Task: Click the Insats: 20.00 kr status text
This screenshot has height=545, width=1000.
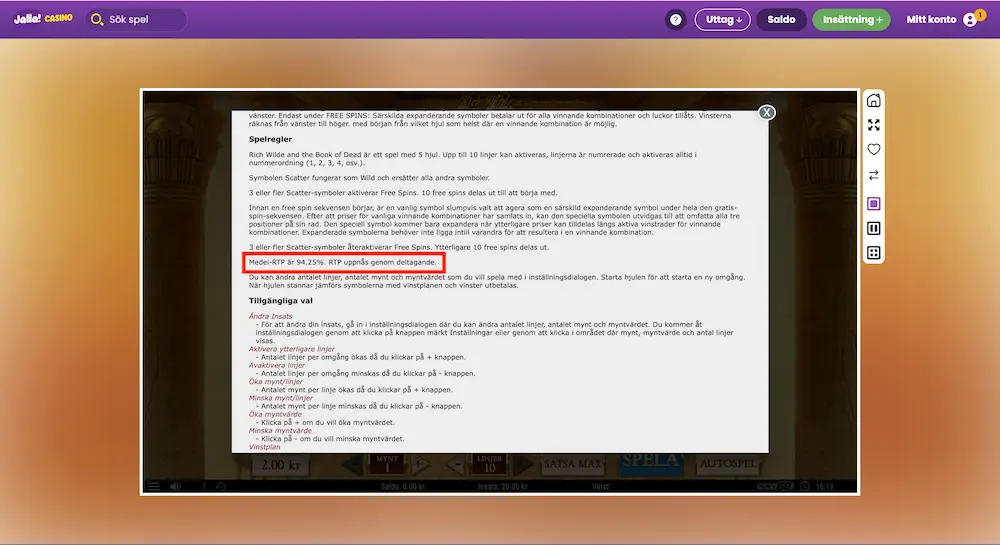Action: pyautogui.click(x=503, y=486)
